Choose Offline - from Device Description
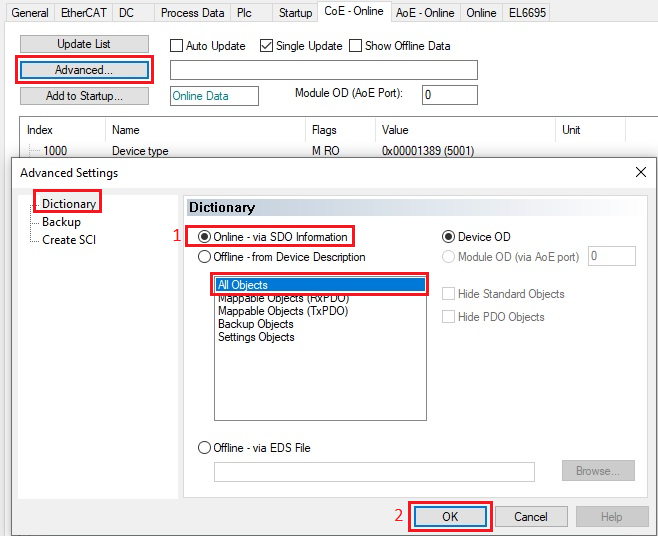 [x=282, y=256]
